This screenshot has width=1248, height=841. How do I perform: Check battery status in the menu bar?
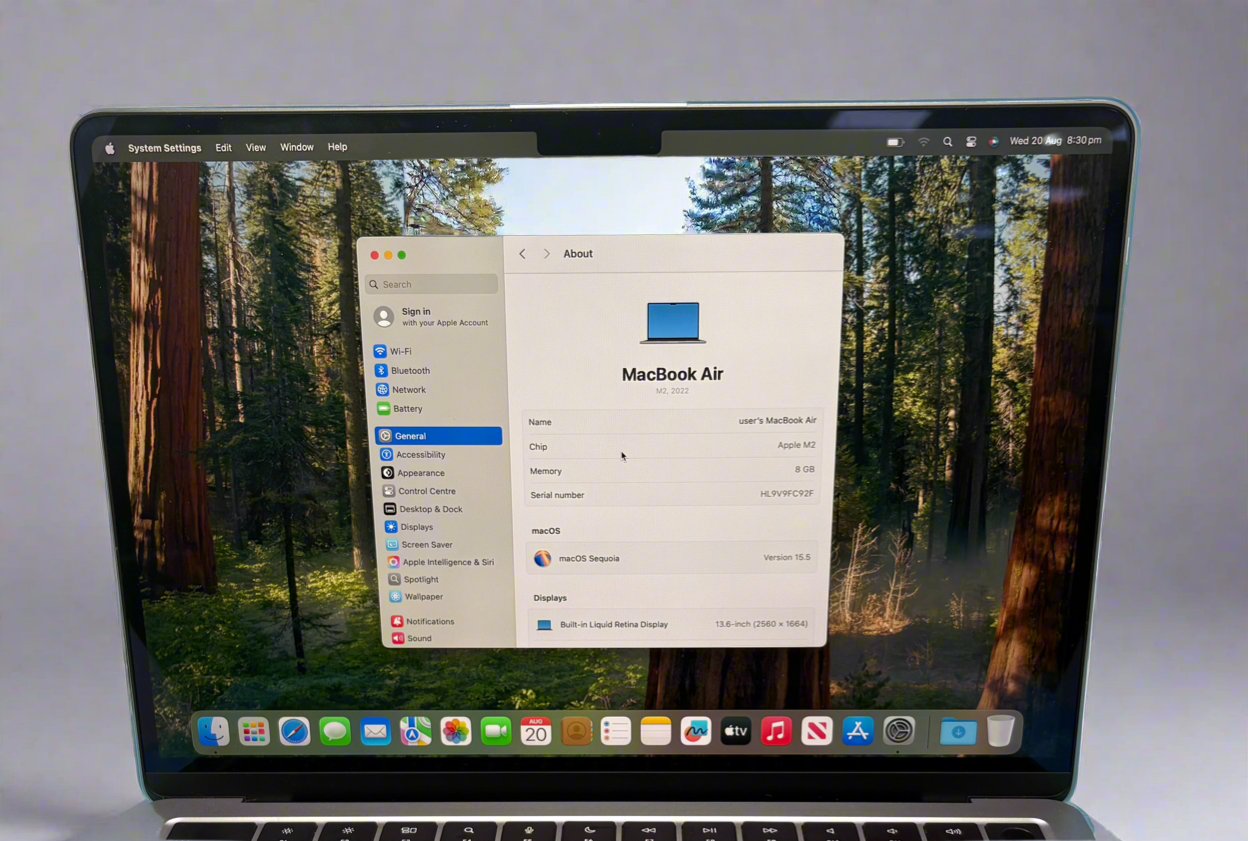[895, 142]
